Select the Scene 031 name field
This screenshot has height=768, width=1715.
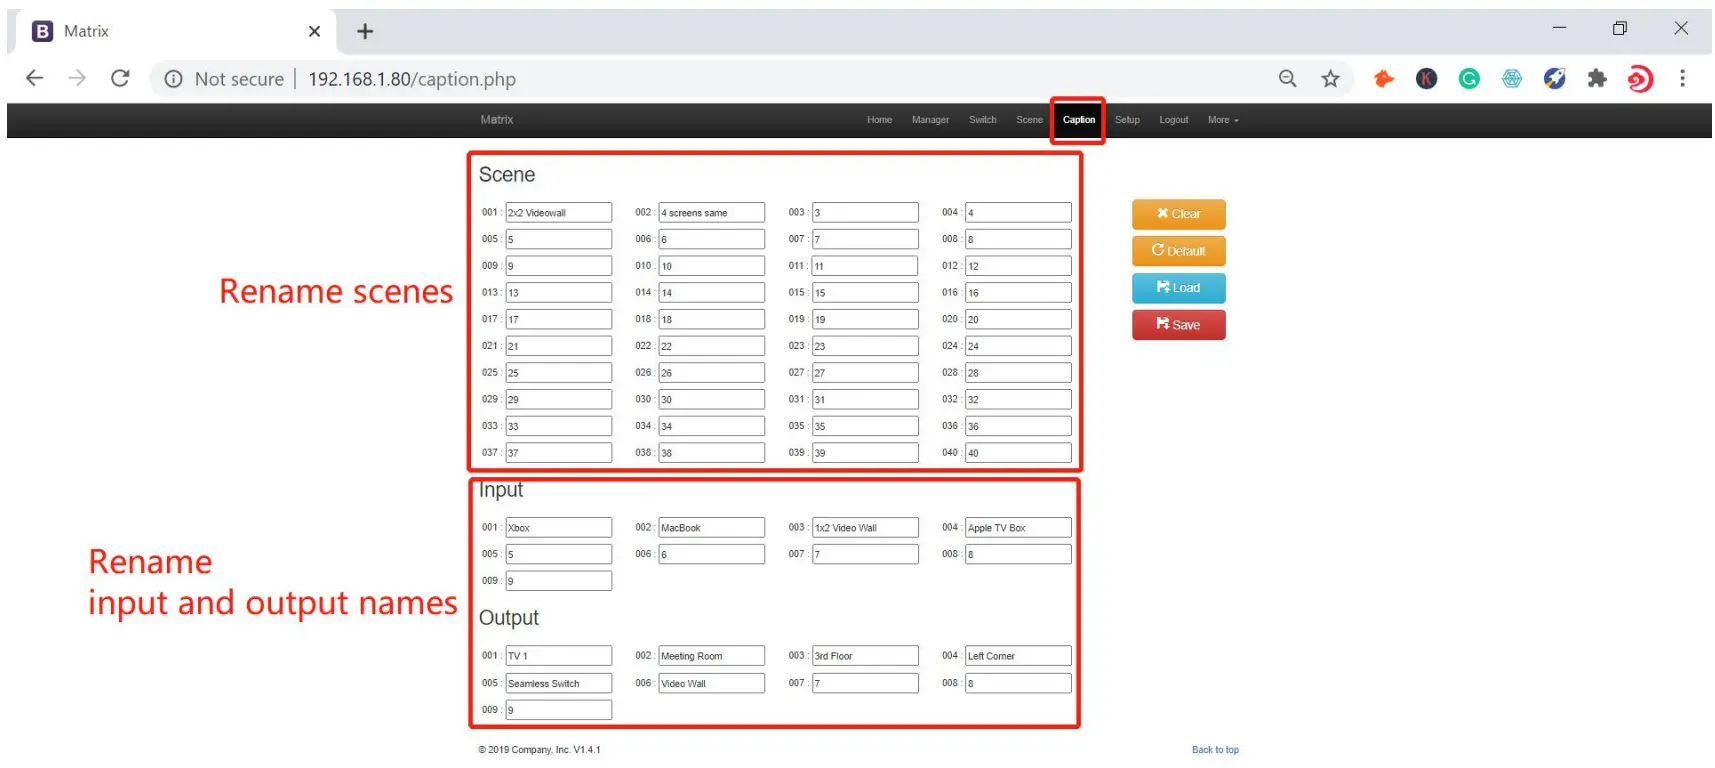(x=865, y=400)
